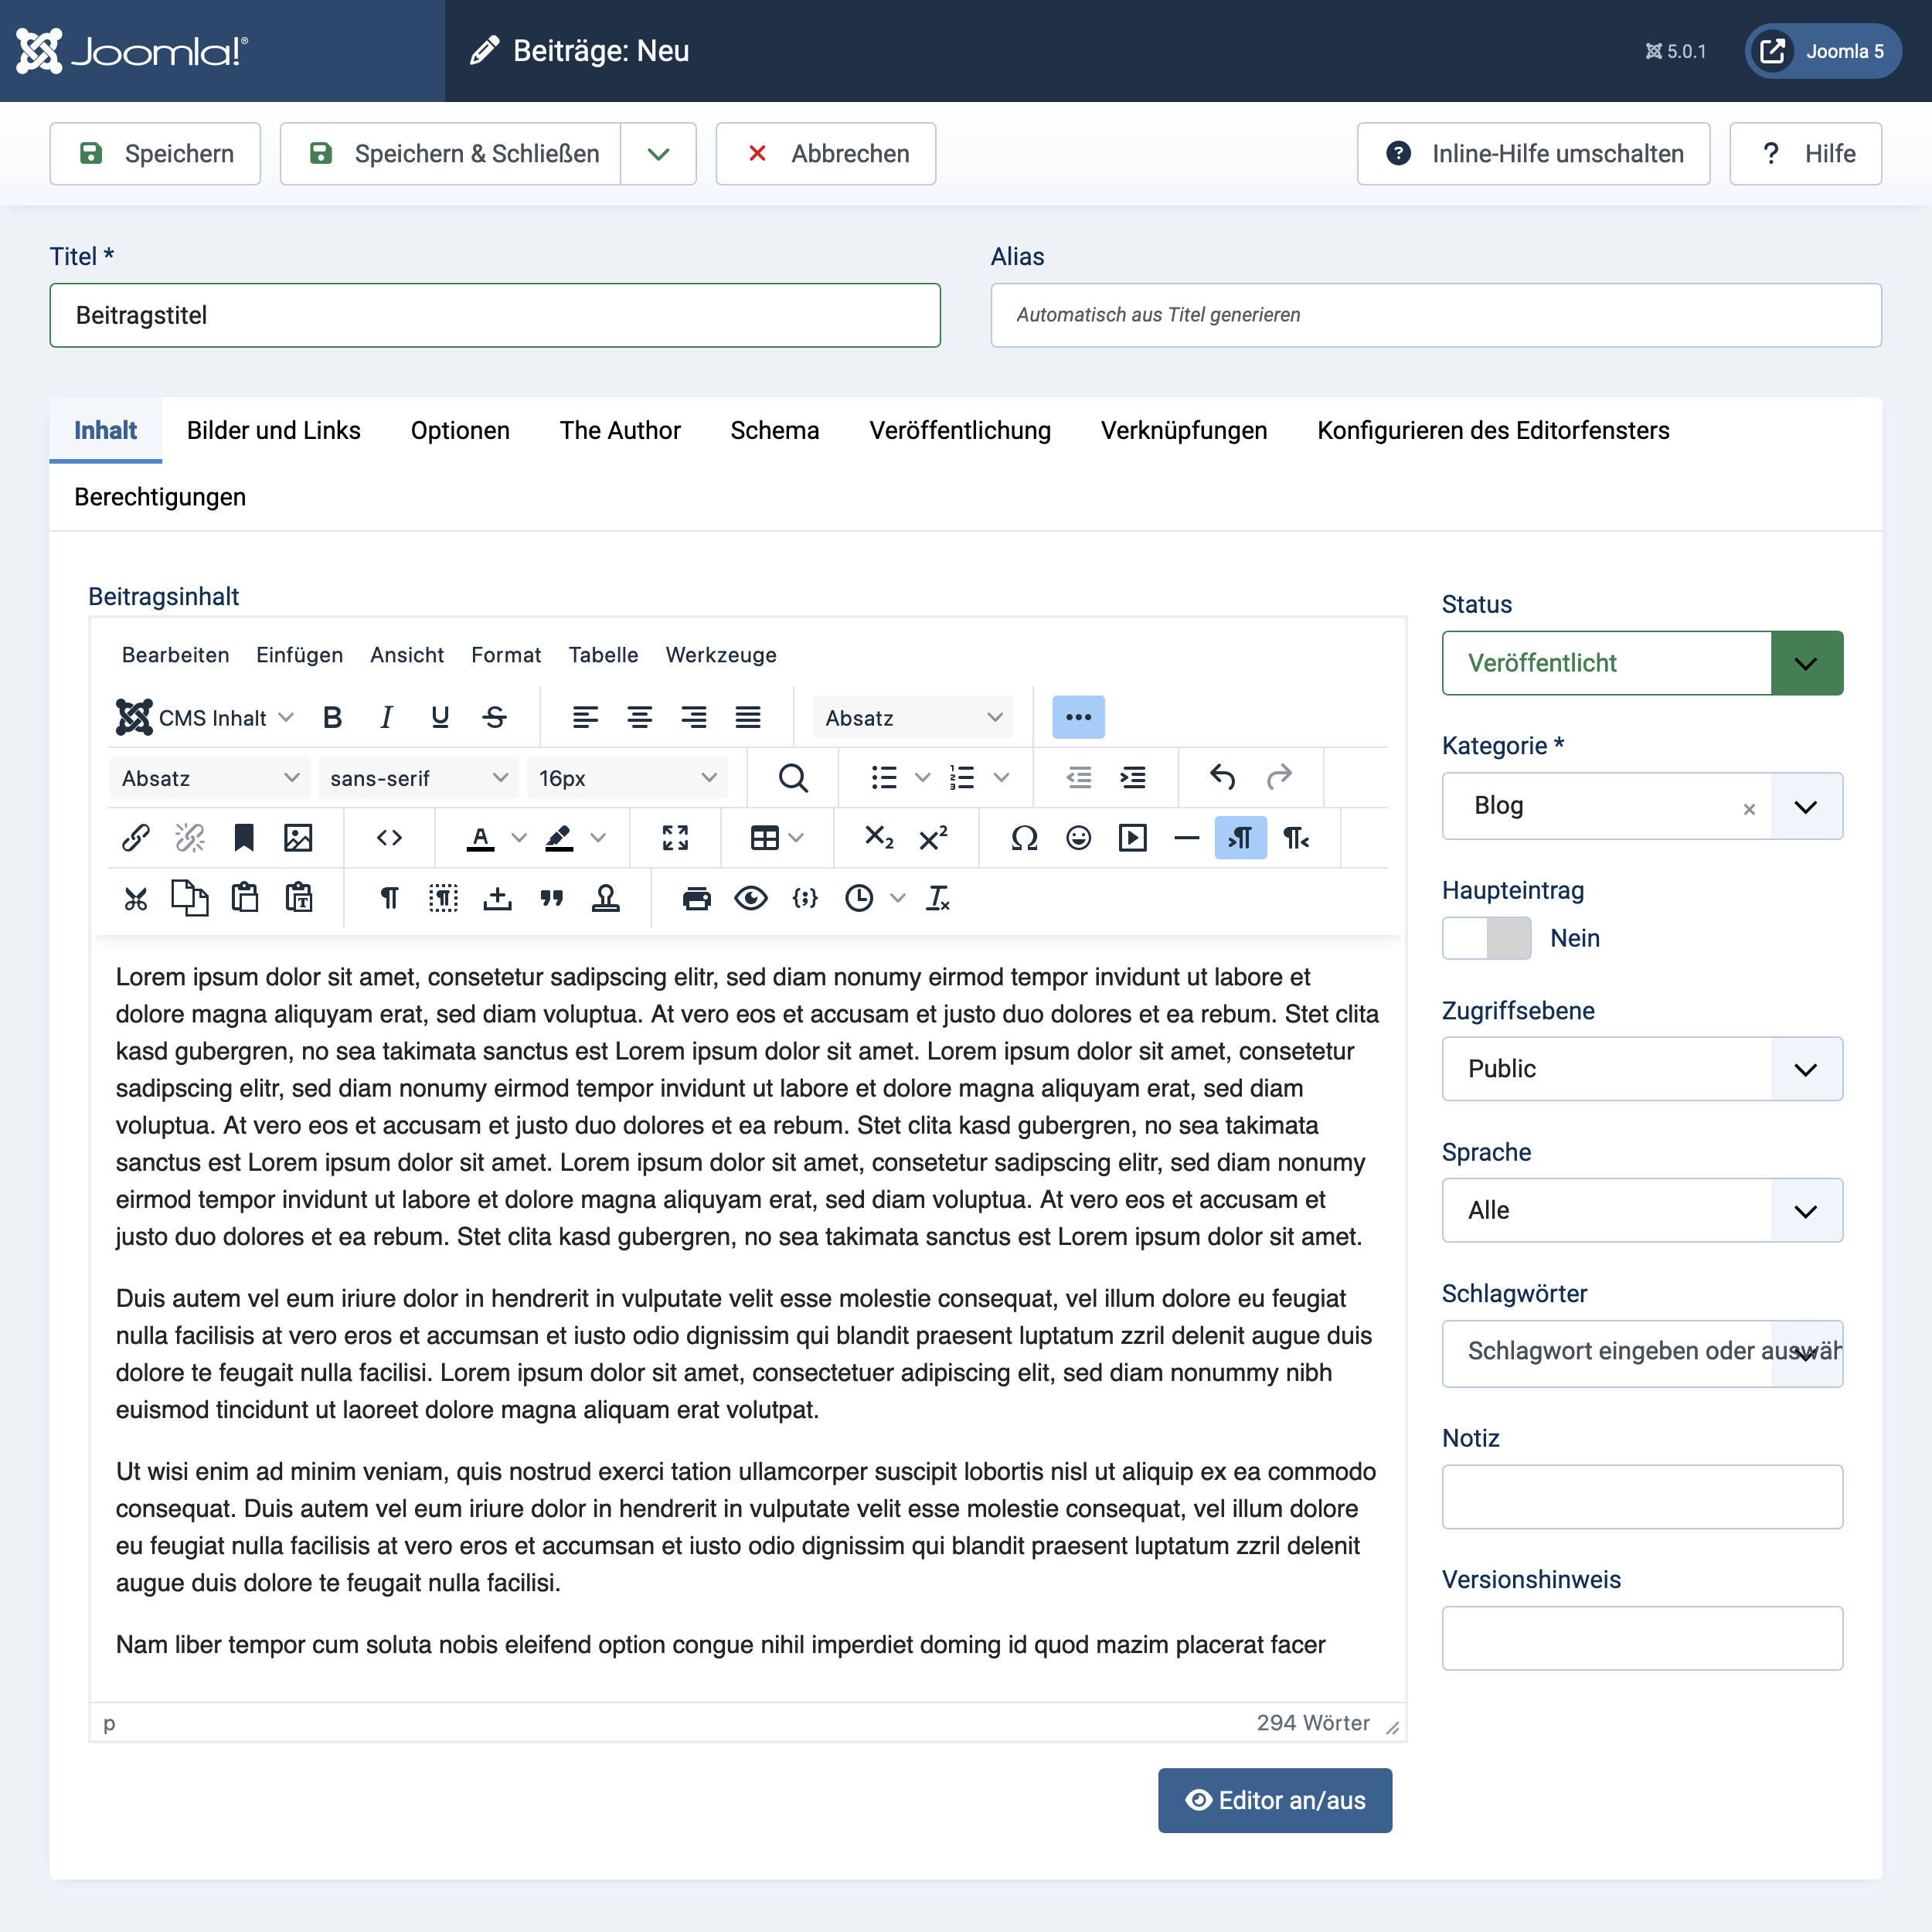The width and height of the screenshot is (1932, 1932).
Task: Switch to the Optionen tab
Action: pyautogui.click(x=460, y=430)
